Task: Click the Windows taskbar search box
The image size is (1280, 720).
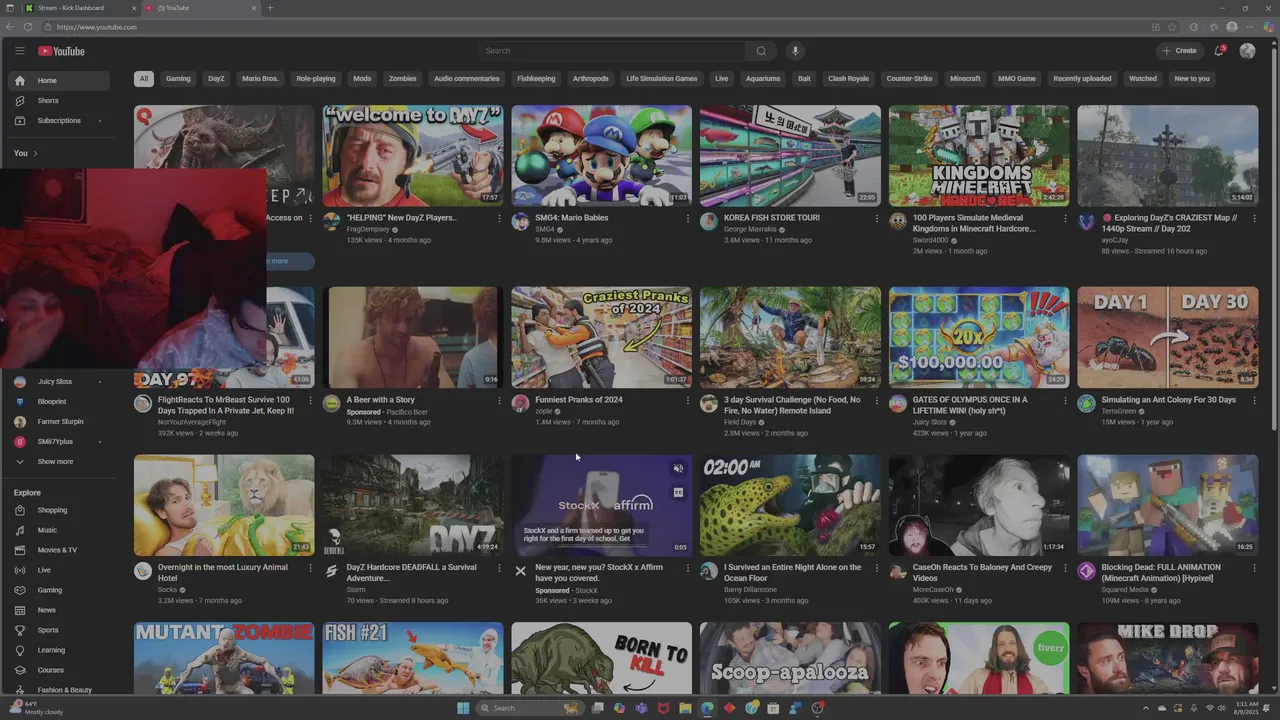Action: 530,708
